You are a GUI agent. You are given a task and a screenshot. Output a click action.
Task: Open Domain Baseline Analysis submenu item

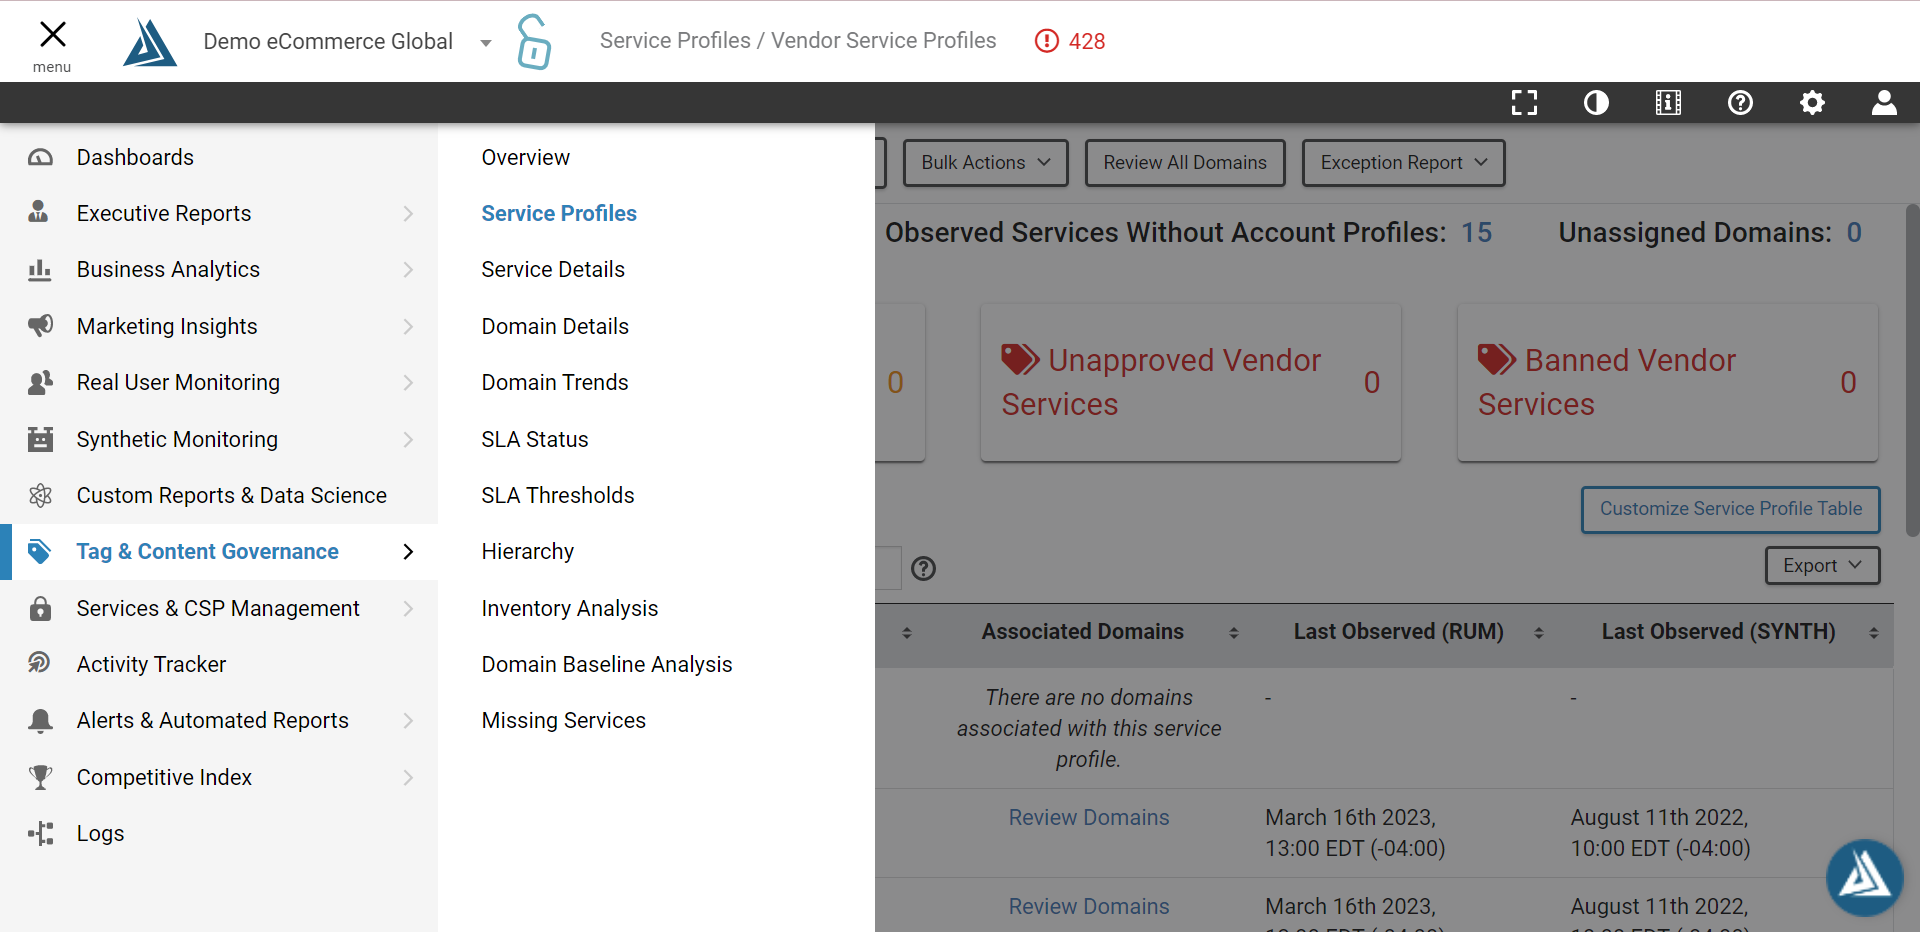607,664
